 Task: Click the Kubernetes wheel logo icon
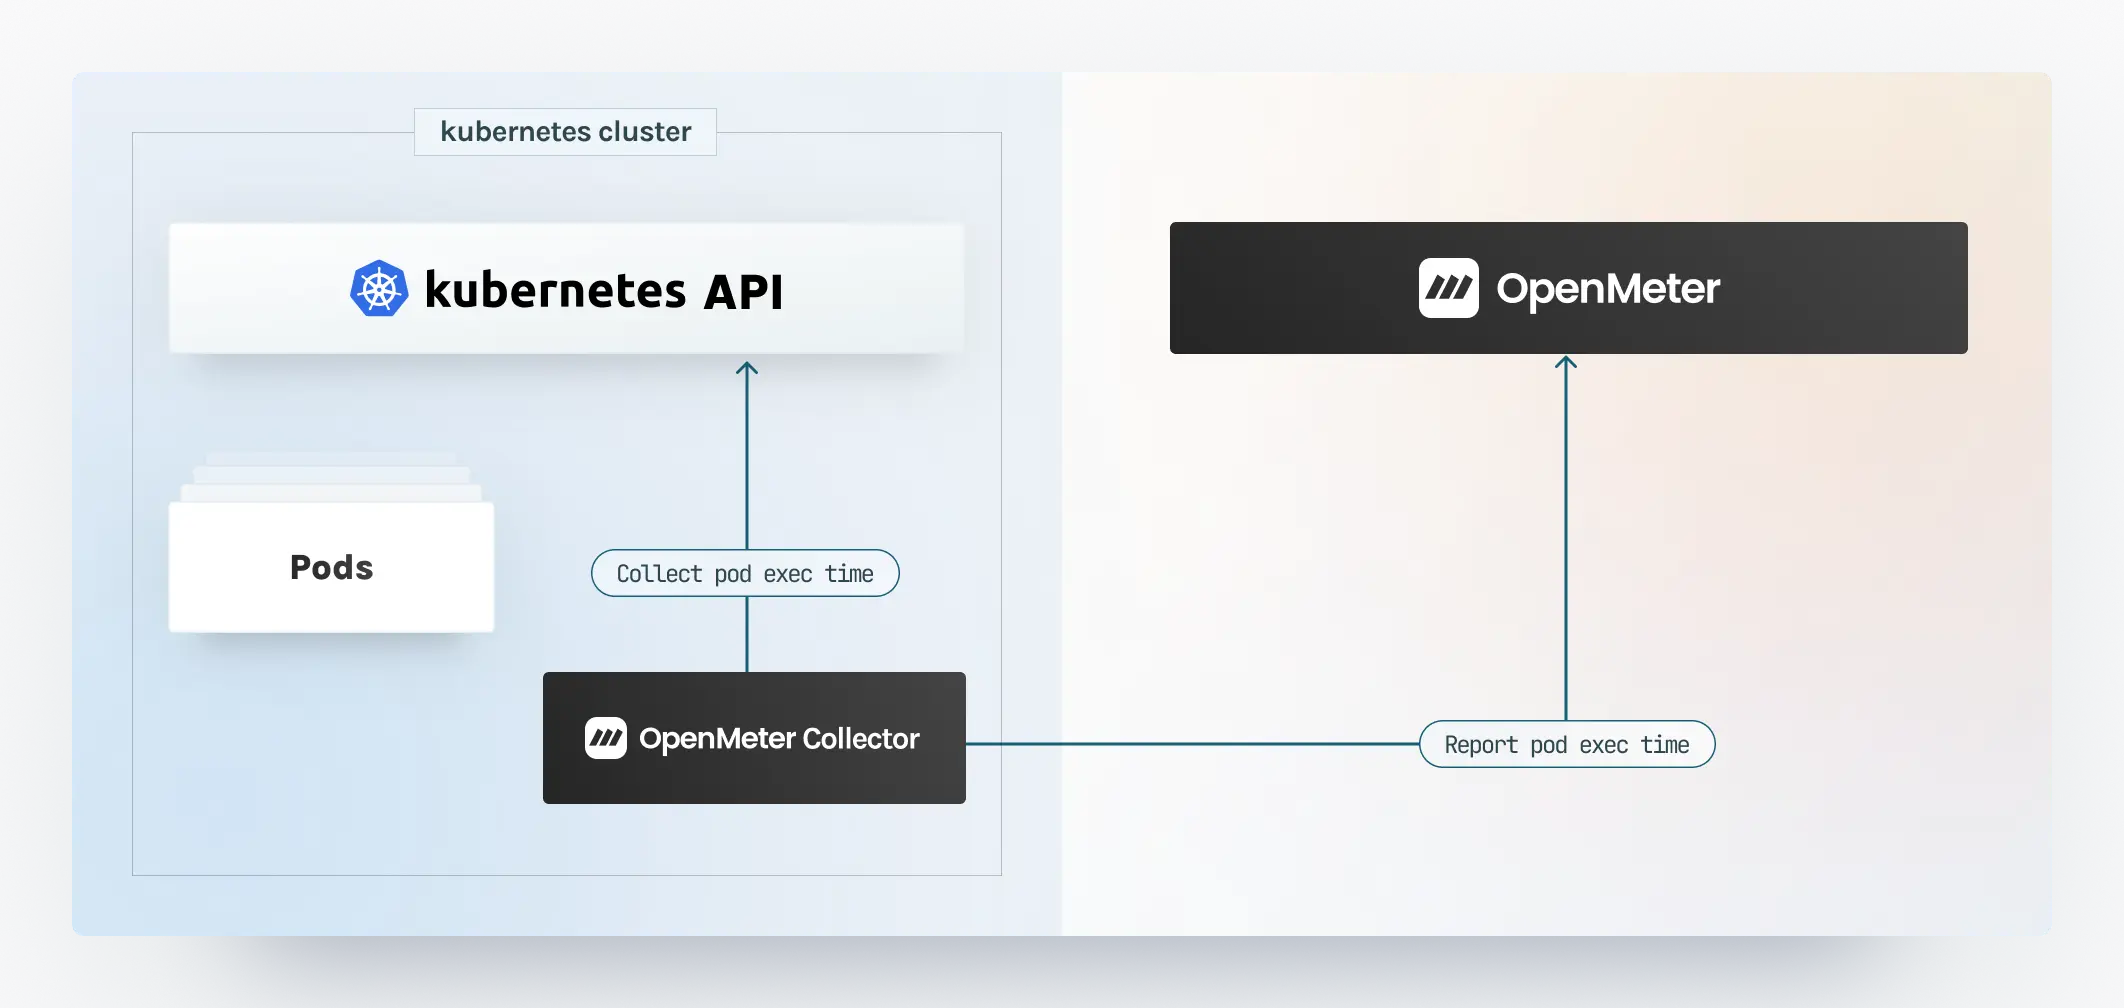(x=379, y=289)
